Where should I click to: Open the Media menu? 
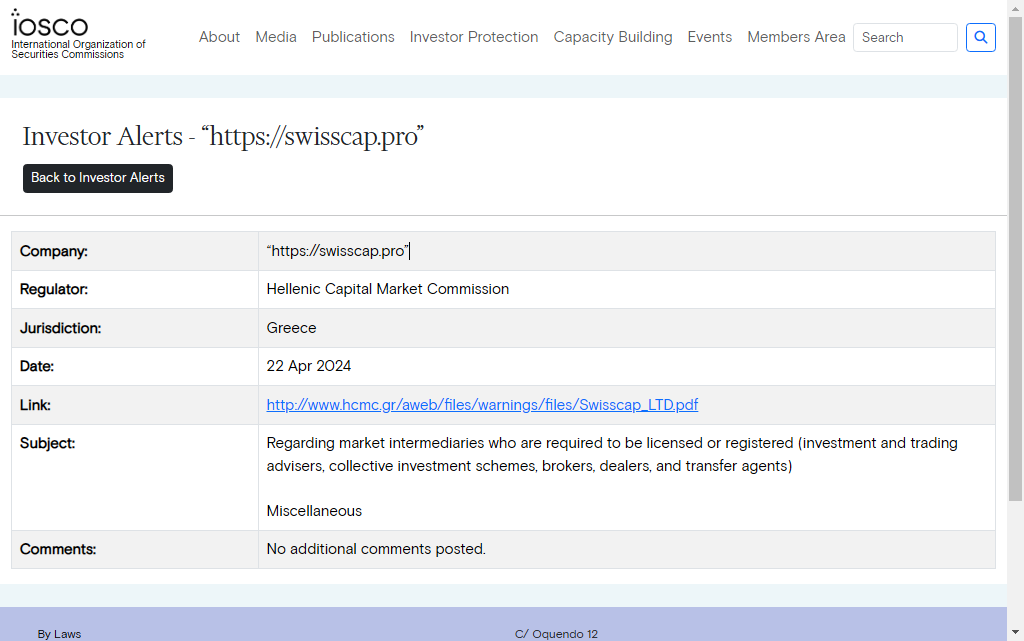point(276,37)
